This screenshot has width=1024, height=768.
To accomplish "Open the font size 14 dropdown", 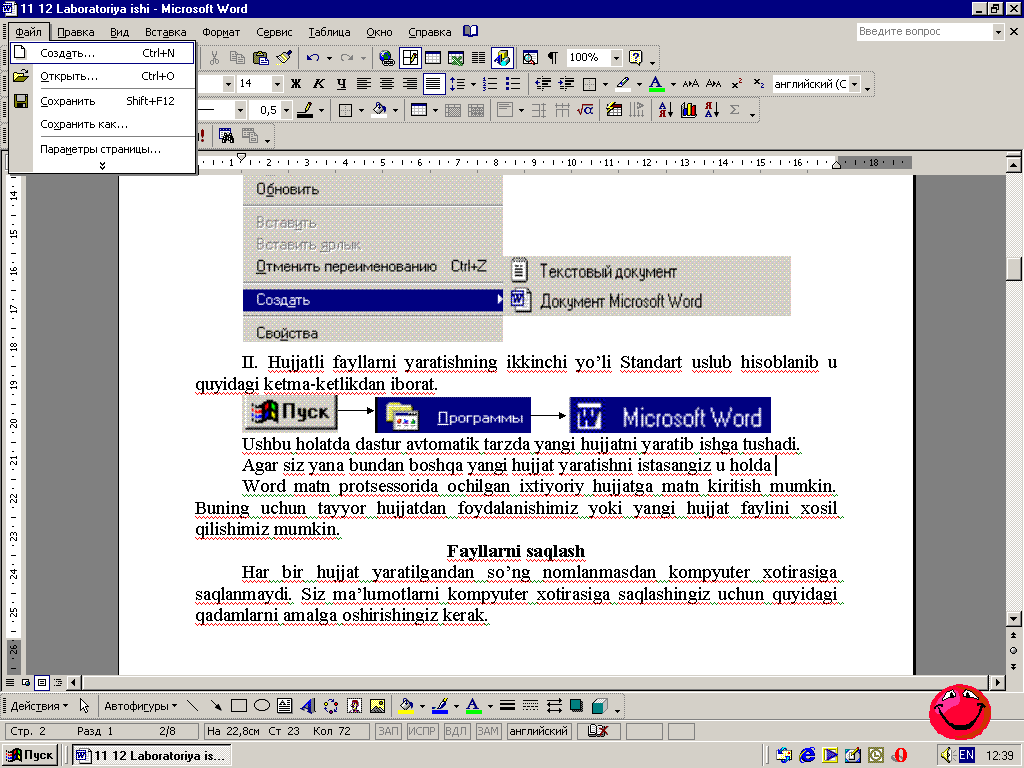I will (x=277, y=84).
